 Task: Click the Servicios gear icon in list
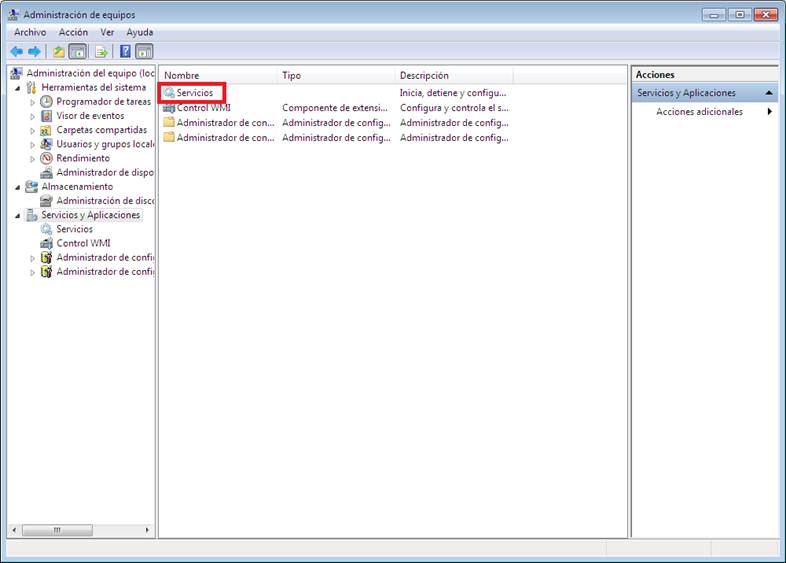169,93
